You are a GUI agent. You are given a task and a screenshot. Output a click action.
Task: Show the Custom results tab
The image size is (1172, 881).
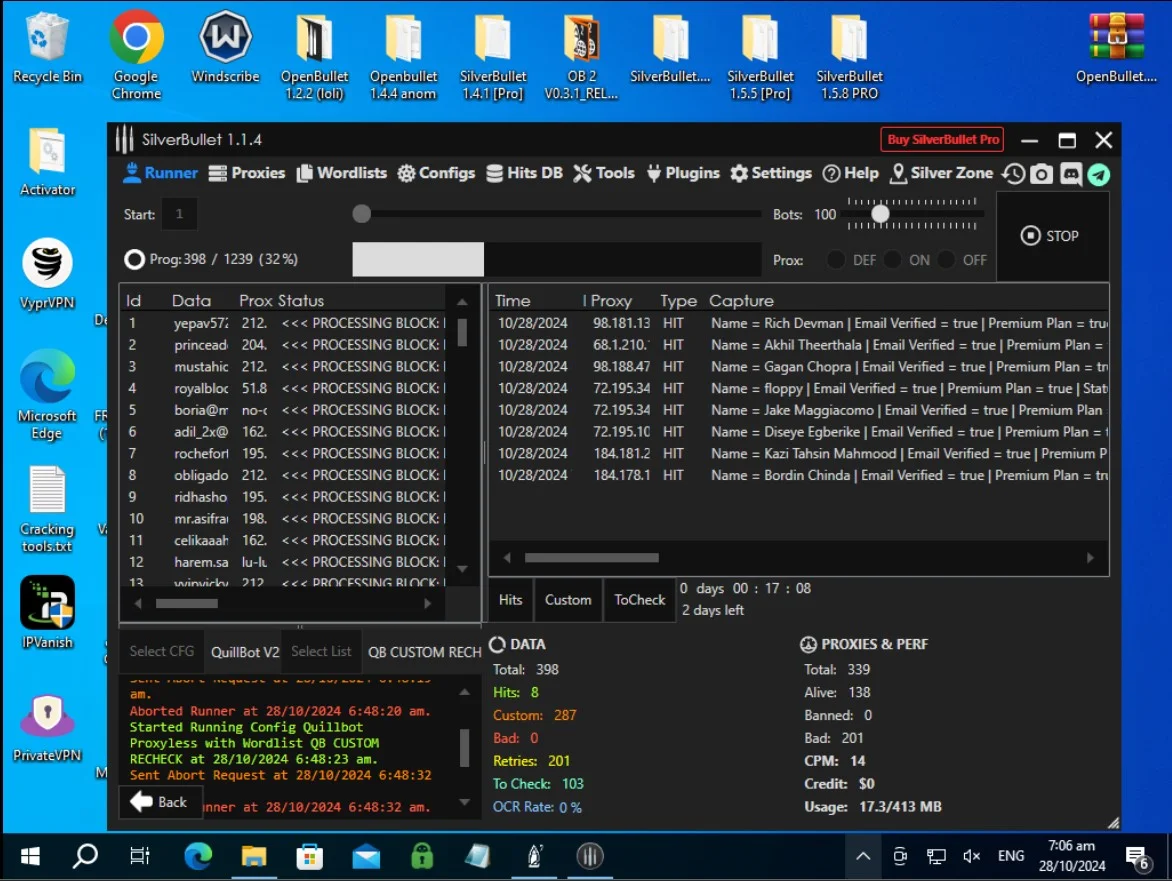(568, 600)
